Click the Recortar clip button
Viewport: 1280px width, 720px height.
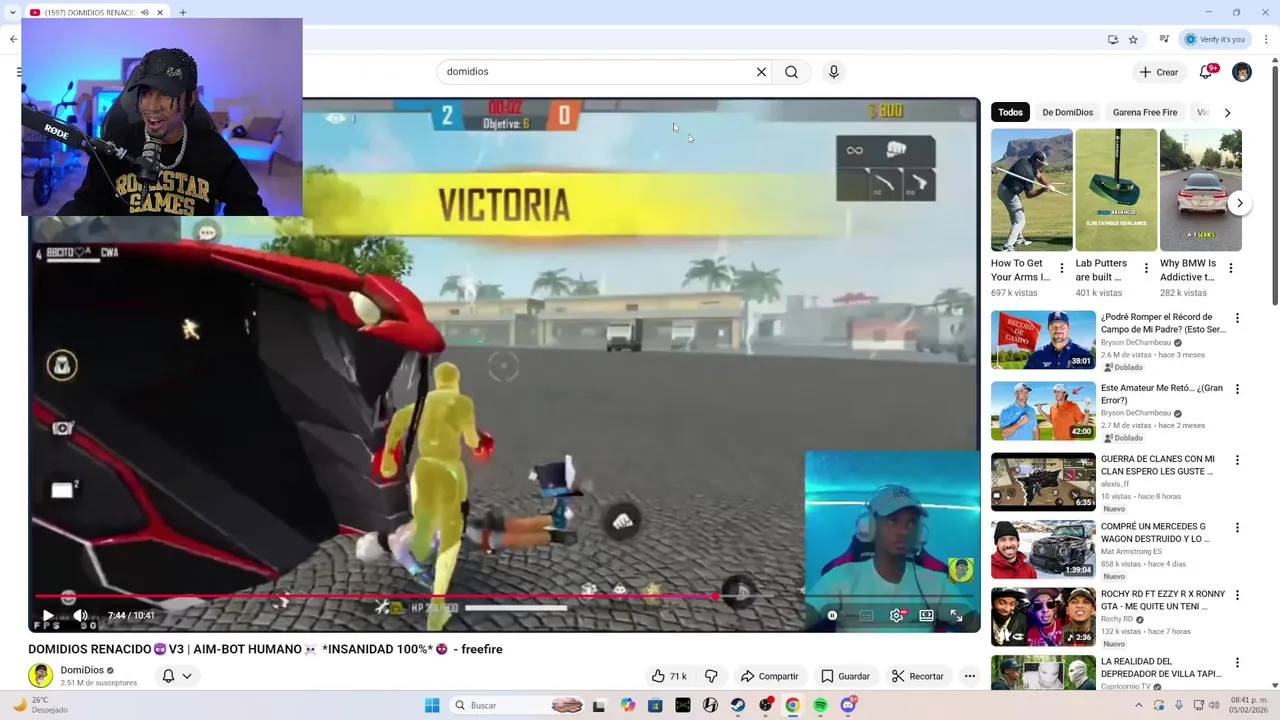(x=917, y=676)
